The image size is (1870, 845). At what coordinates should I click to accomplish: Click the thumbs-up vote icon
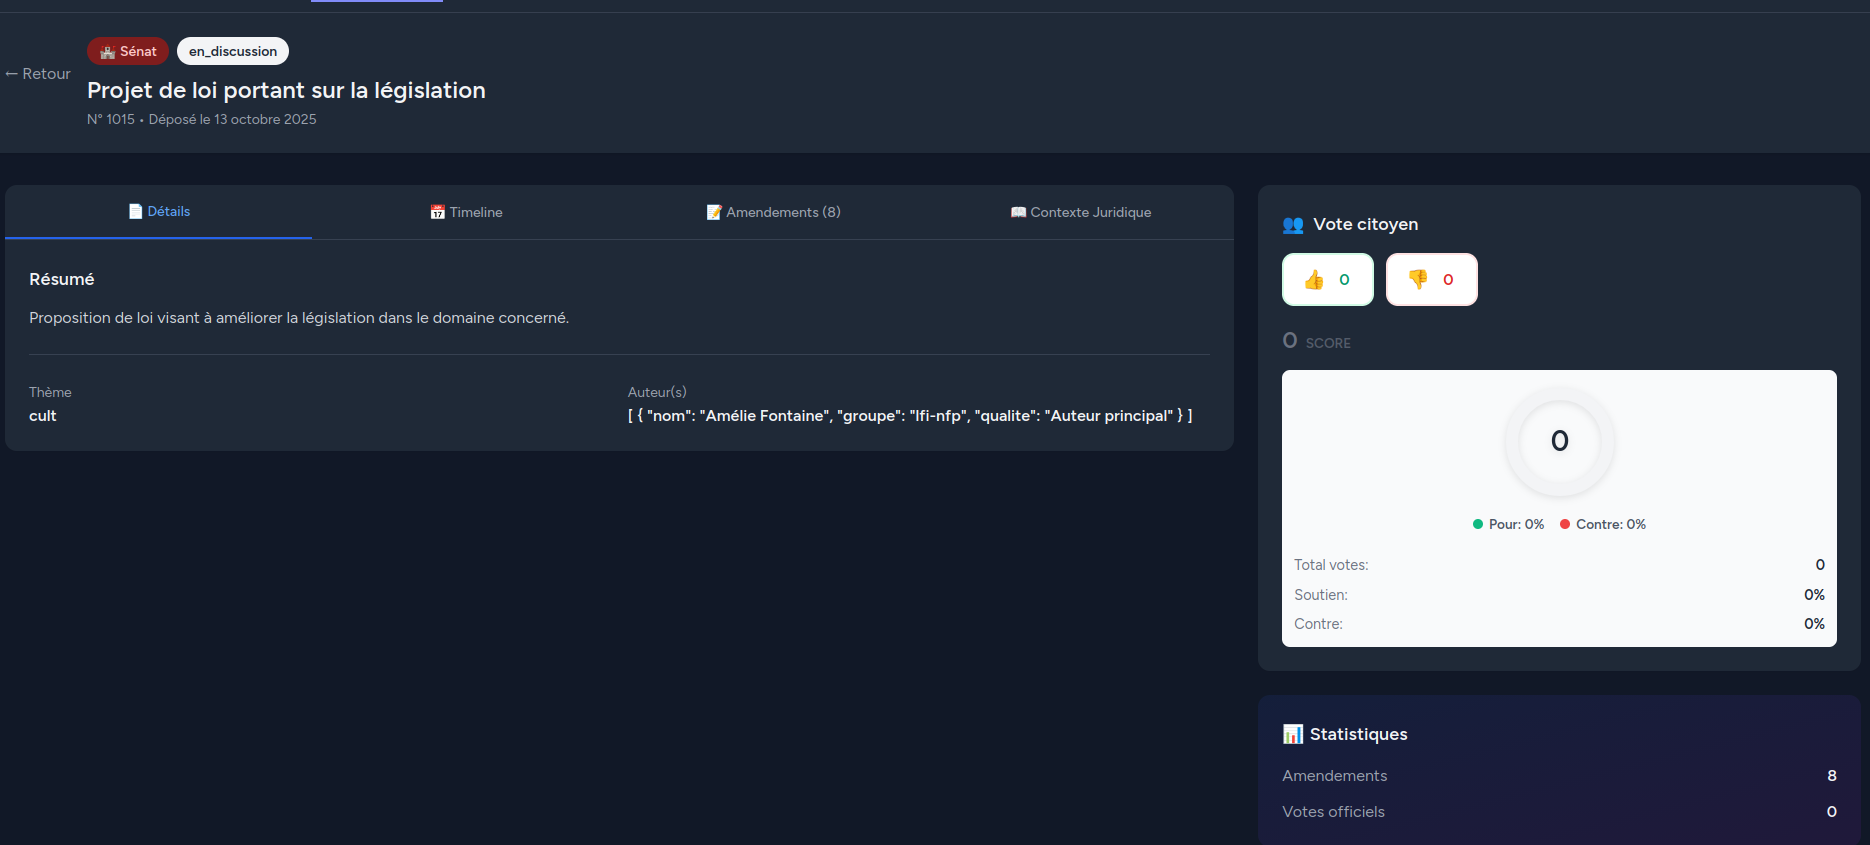tap(1314, 280)
